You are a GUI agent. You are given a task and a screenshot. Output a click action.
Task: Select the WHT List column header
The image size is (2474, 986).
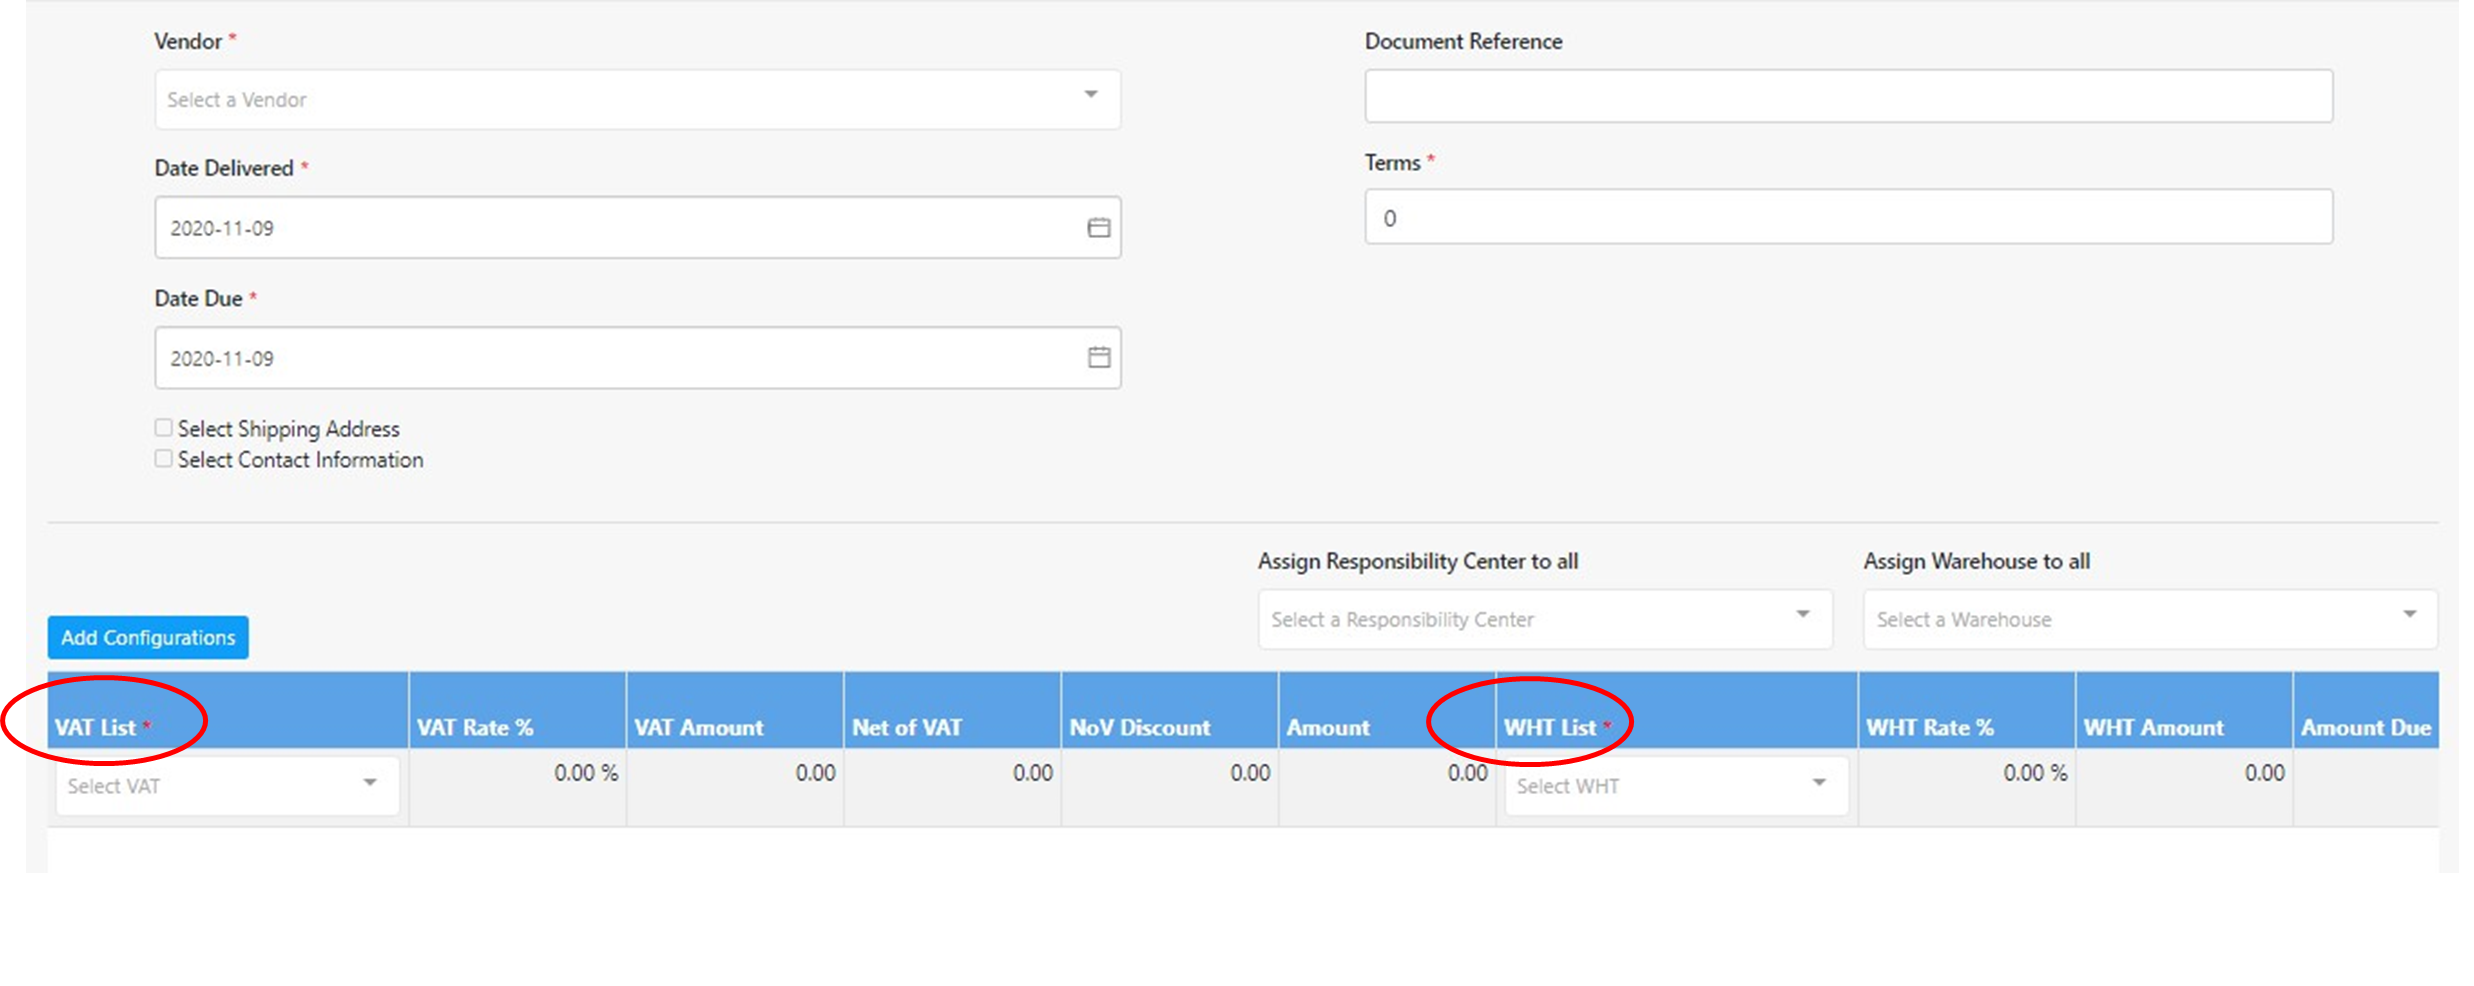pyautogui.click(x=1550, y=727)
